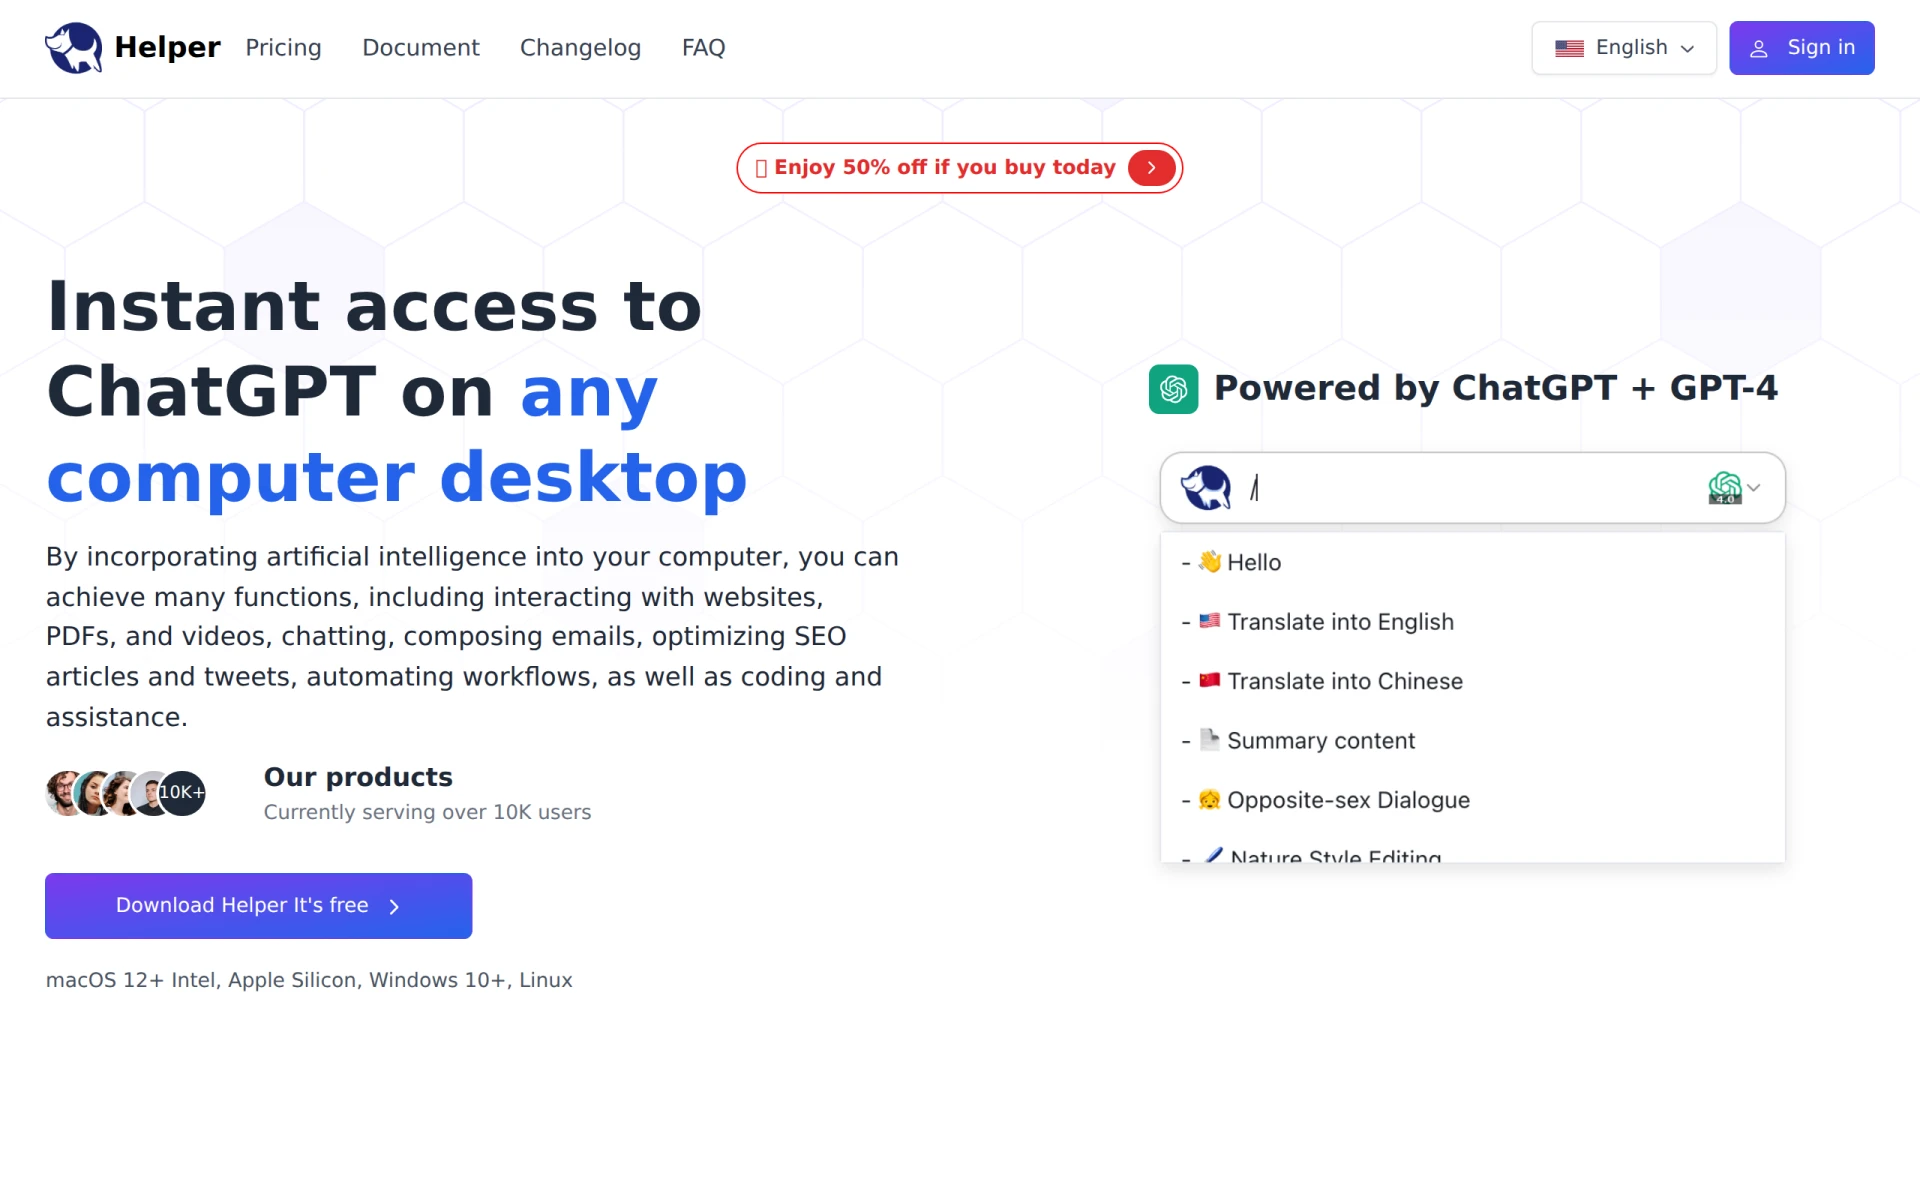
Task: Click the US flag icon in language selector
Action: (1569, 48)
